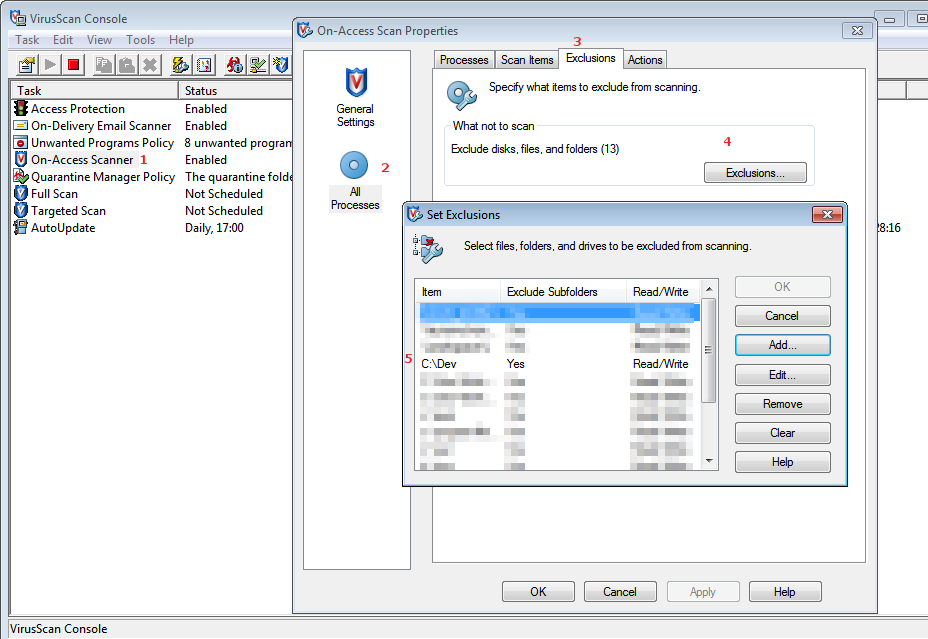Viewport: 928px width, 639px height.
Task: Open the lightning-wrench properties toolbar icon
Action: pyautogui.click(x=180, y=64)
